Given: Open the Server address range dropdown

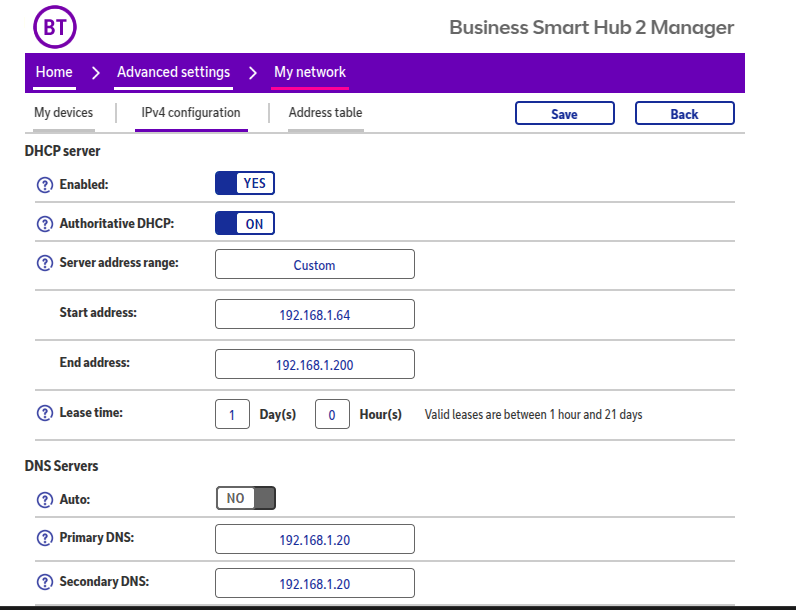Looking at the screenshot, I should (x=315, y=264).
